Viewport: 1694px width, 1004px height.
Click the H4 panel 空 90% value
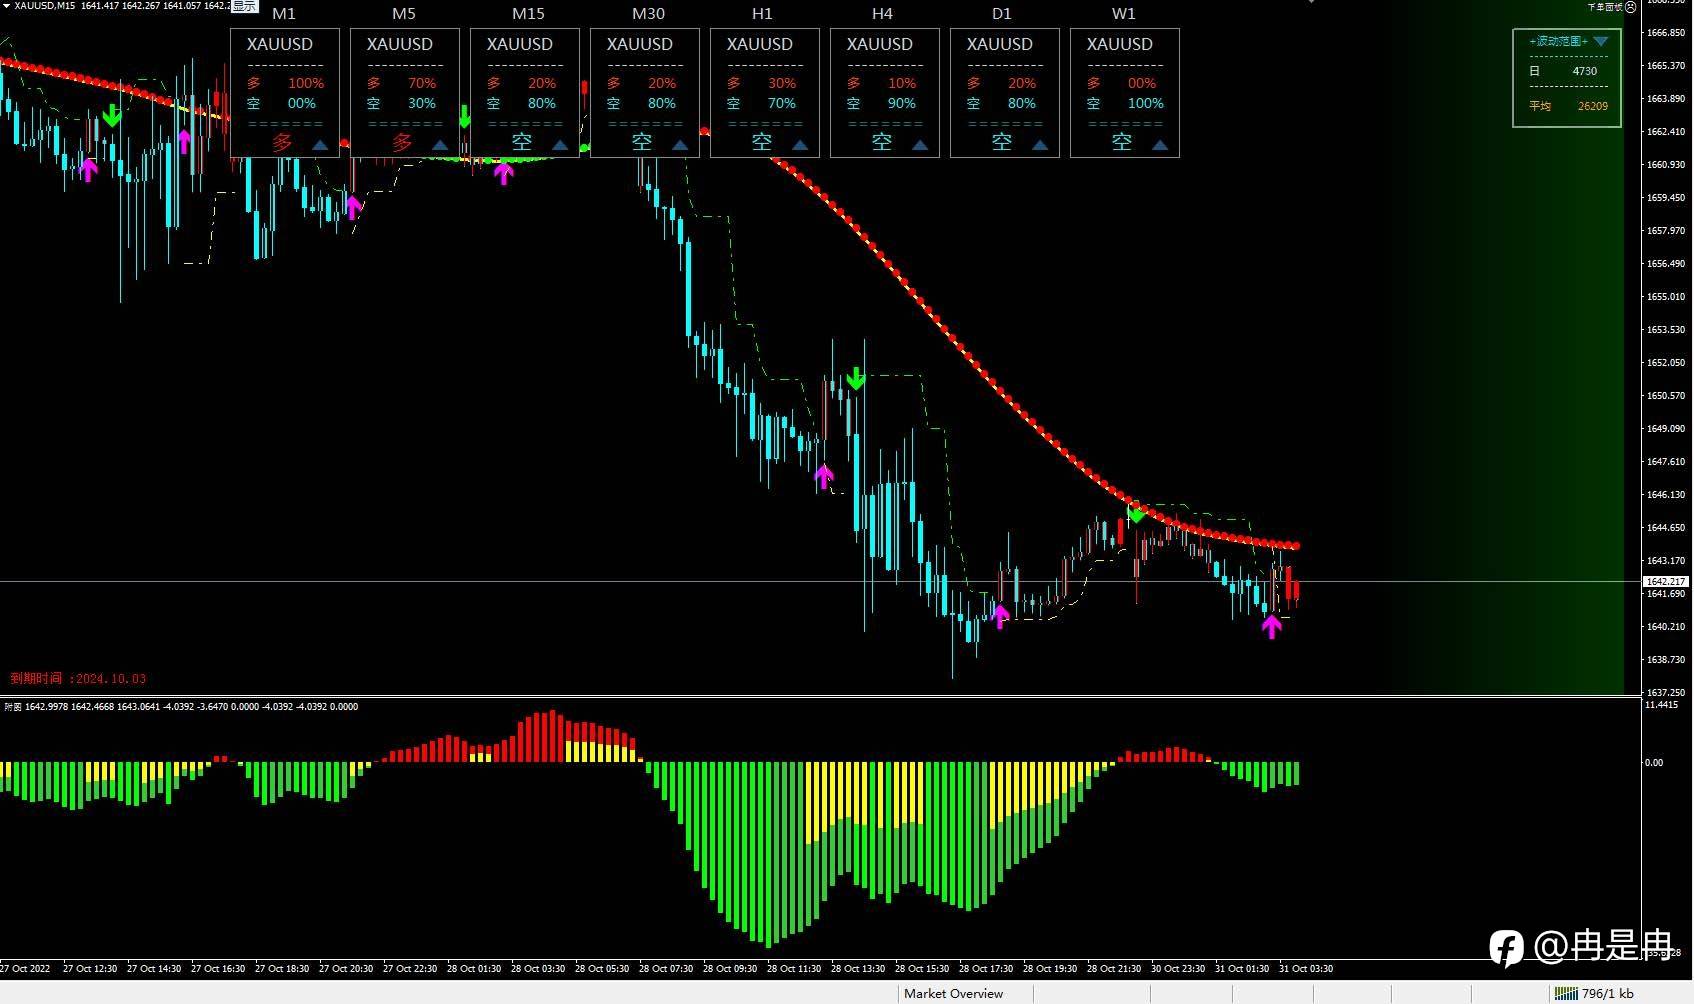pyautogui.click(x=902, y=103)
